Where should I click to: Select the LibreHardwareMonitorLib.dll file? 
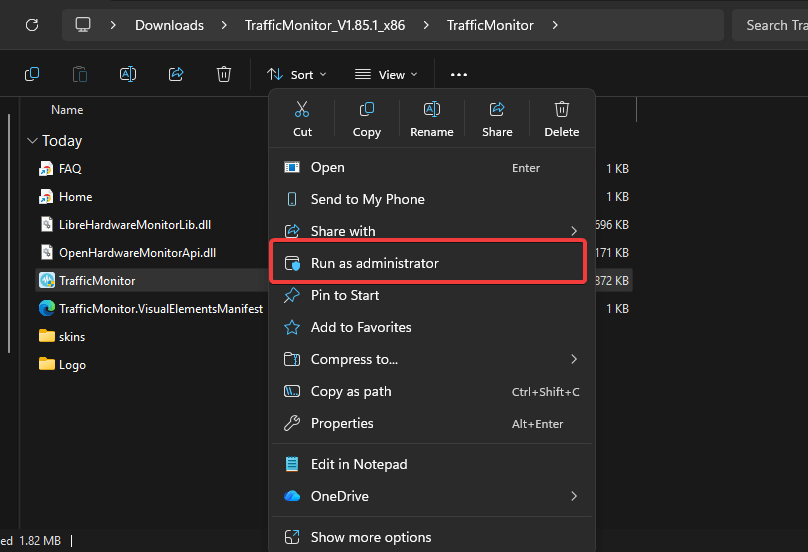pos(136,225)
